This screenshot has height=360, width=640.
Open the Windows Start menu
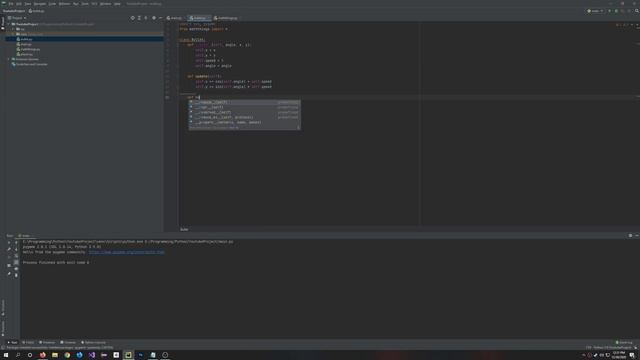(x=6, y=355)
